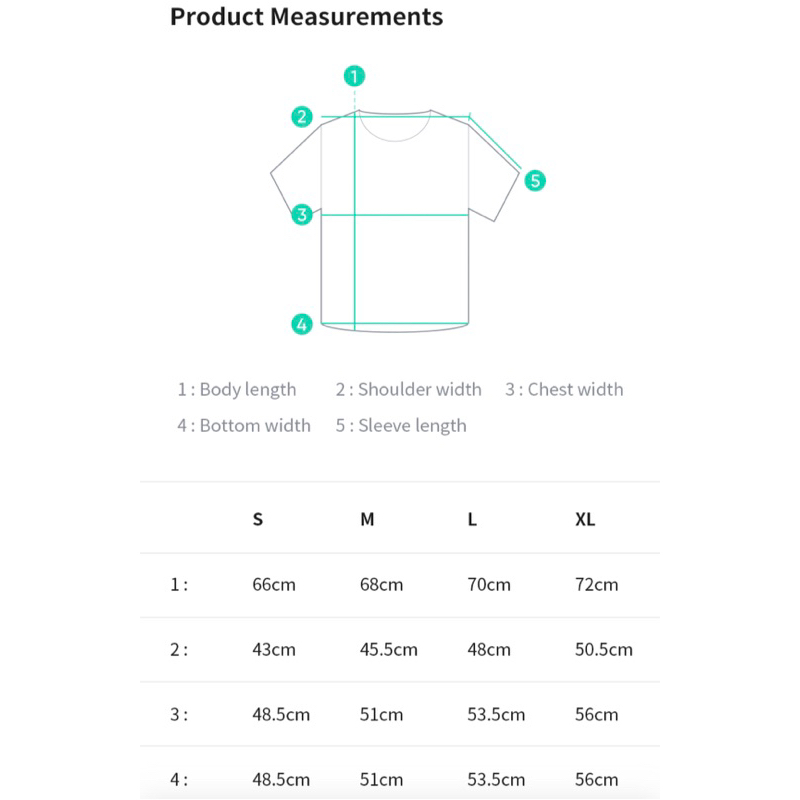The height and width of the screenshot is (800, 800).
Task: Click the L size column header
Action: pyautogui.click(x=472, y=520)
